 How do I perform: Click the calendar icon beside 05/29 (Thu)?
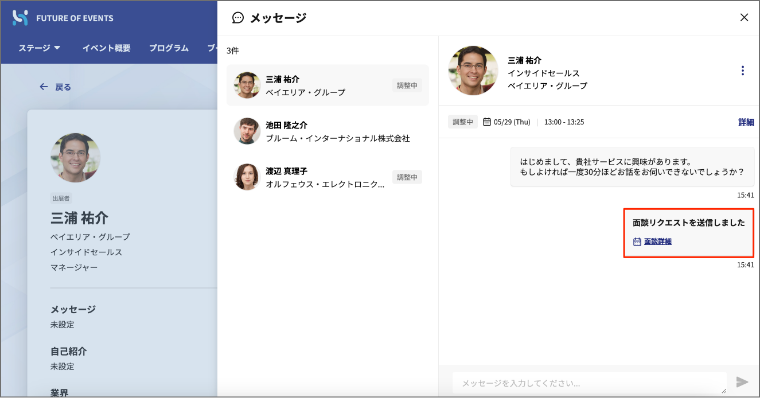(487, 122)
